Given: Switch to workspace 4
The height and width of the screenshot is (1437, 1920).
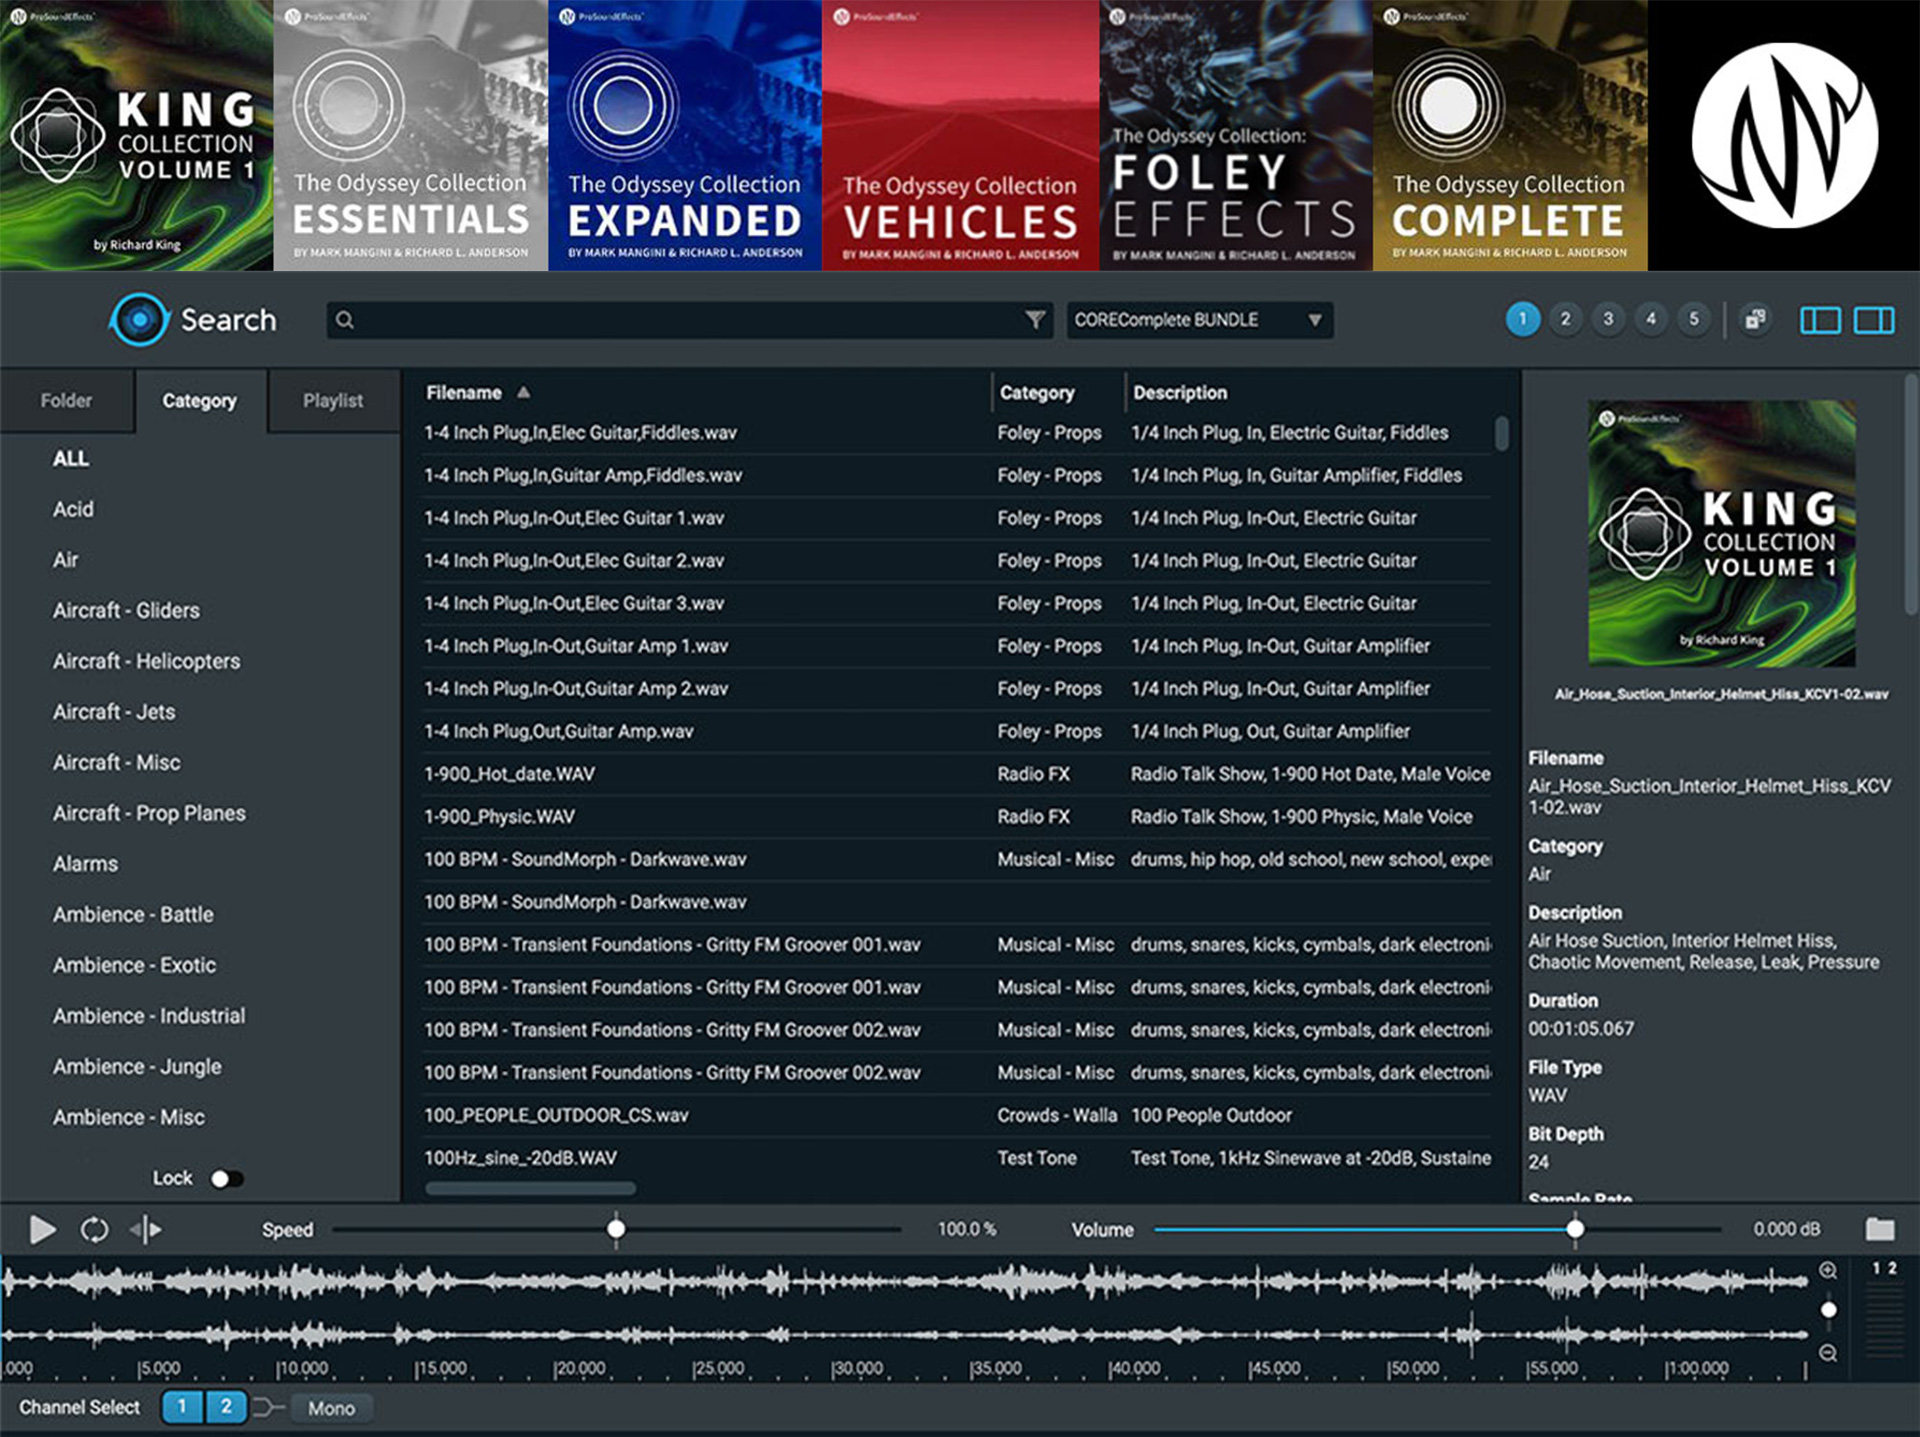Looking at the screenshot, I should (x=1651, y=319).
